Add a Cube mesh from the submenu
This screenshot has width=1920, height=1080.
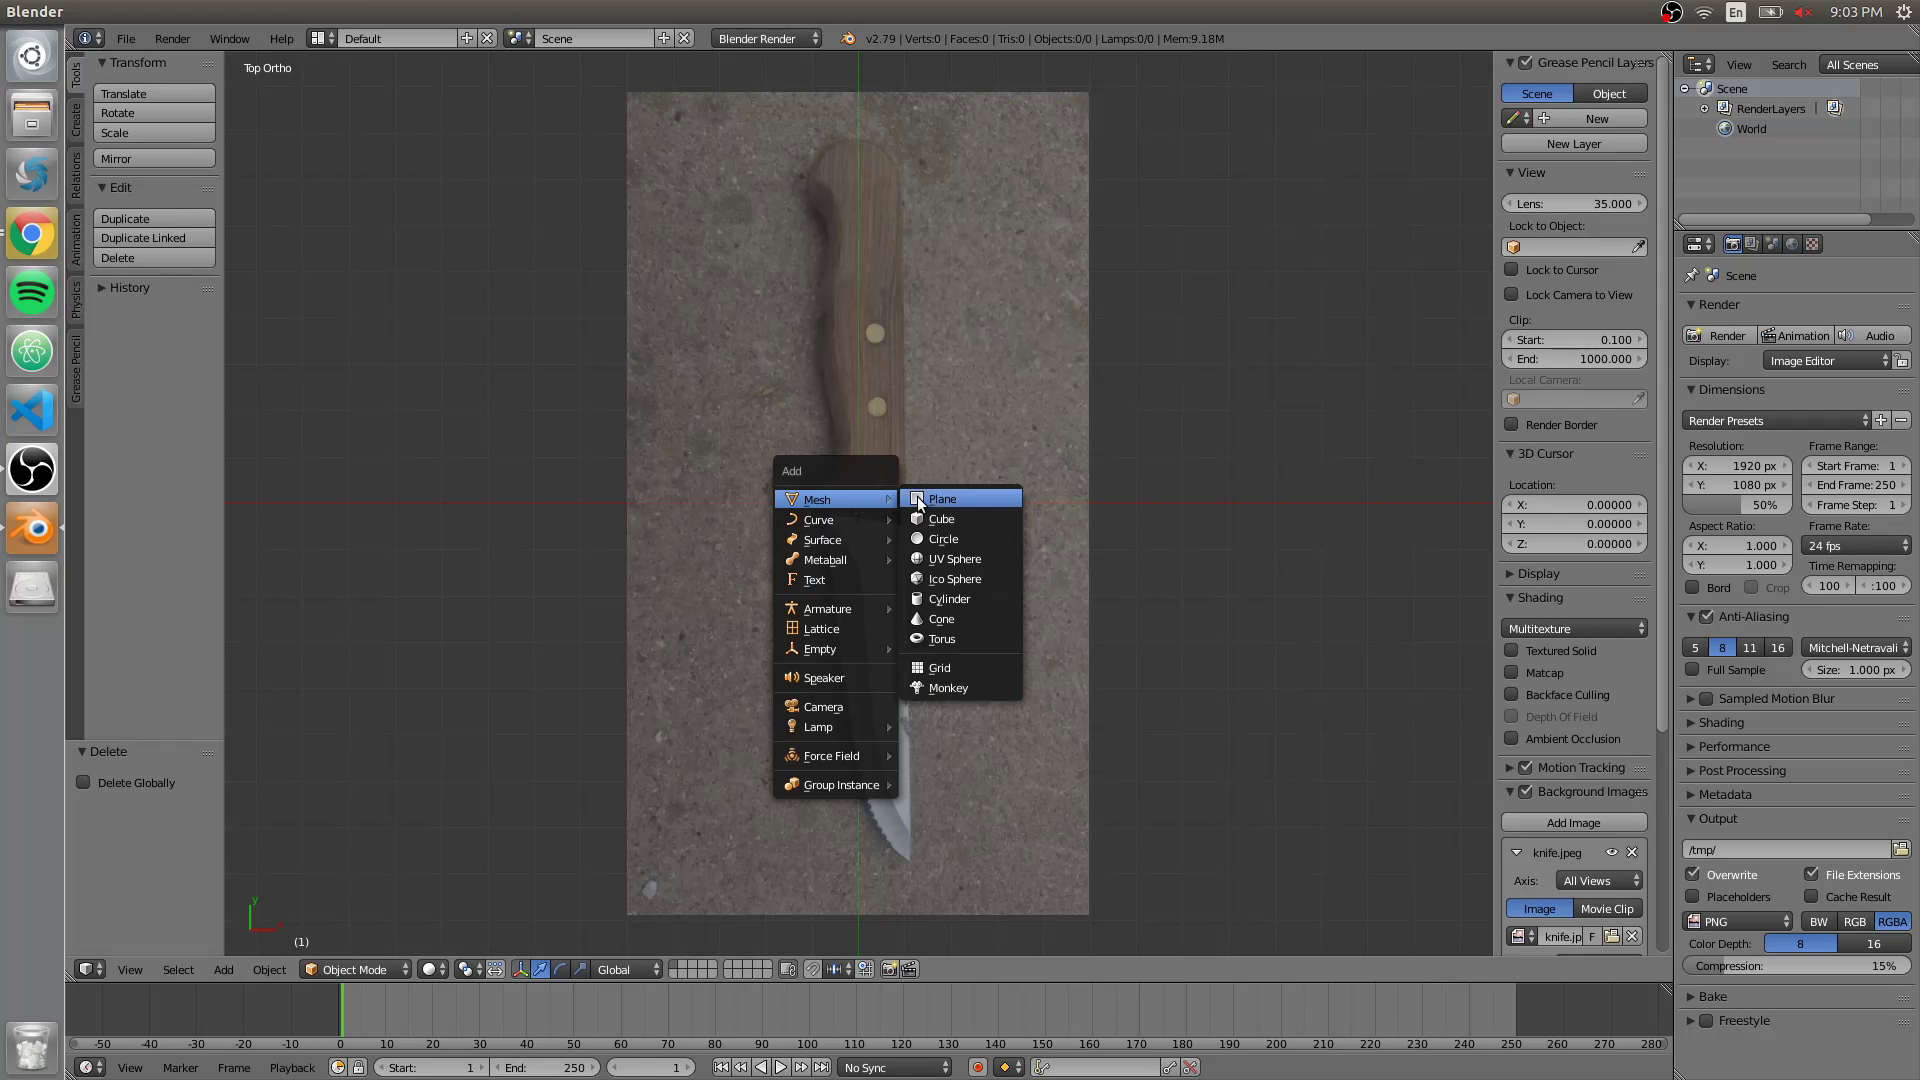click(x=960, y=519)
